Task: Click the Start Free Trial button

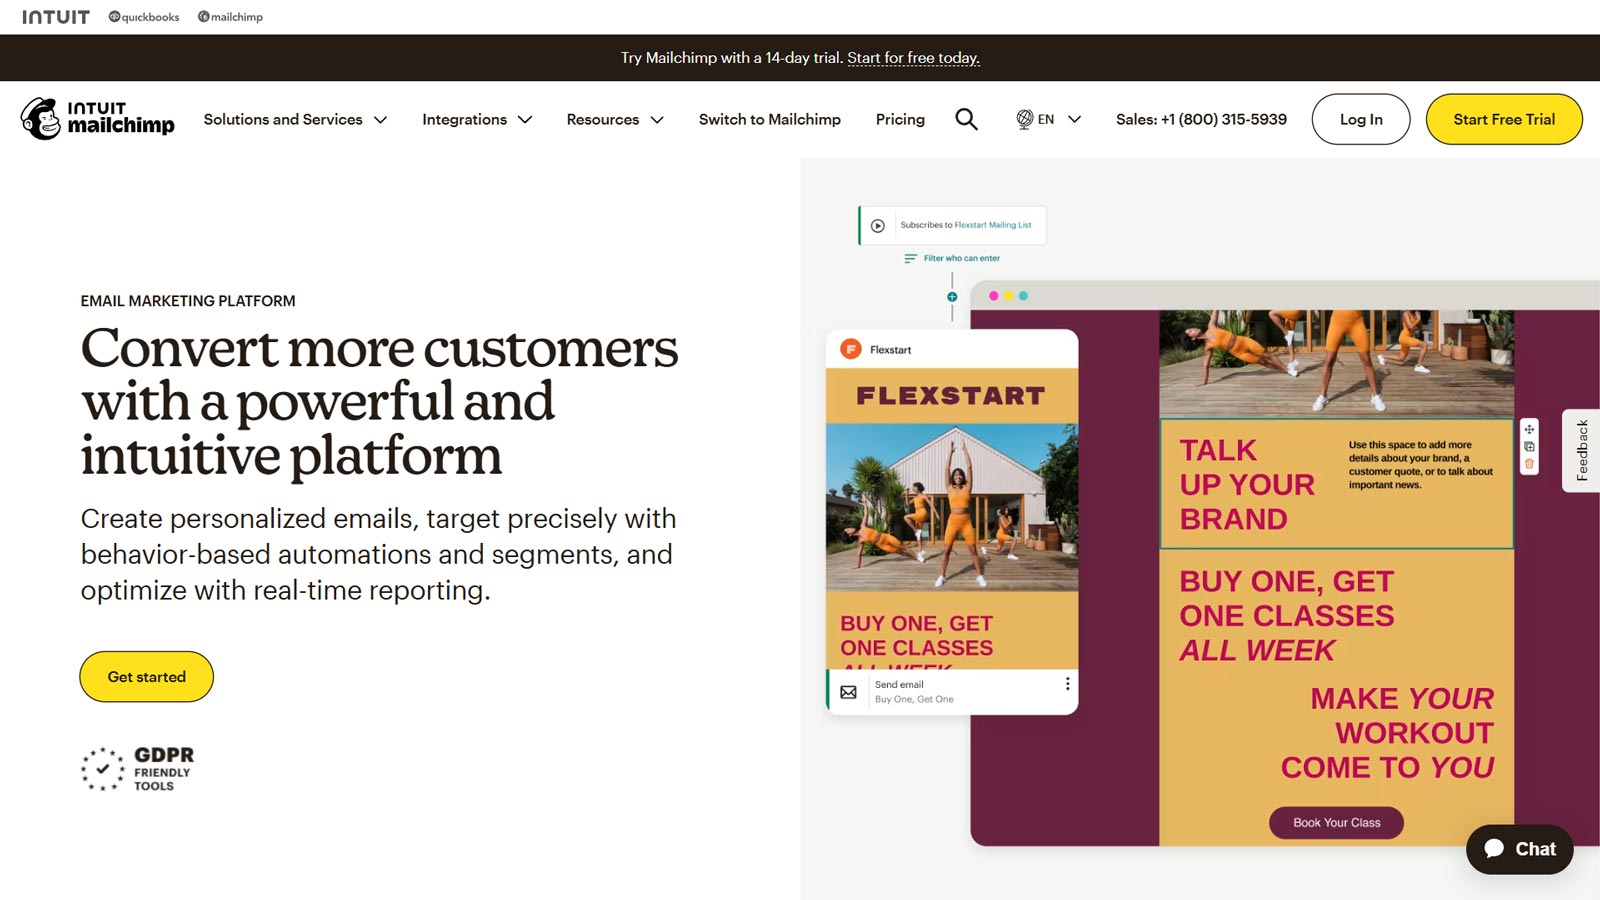Action: coord(1504,119)
